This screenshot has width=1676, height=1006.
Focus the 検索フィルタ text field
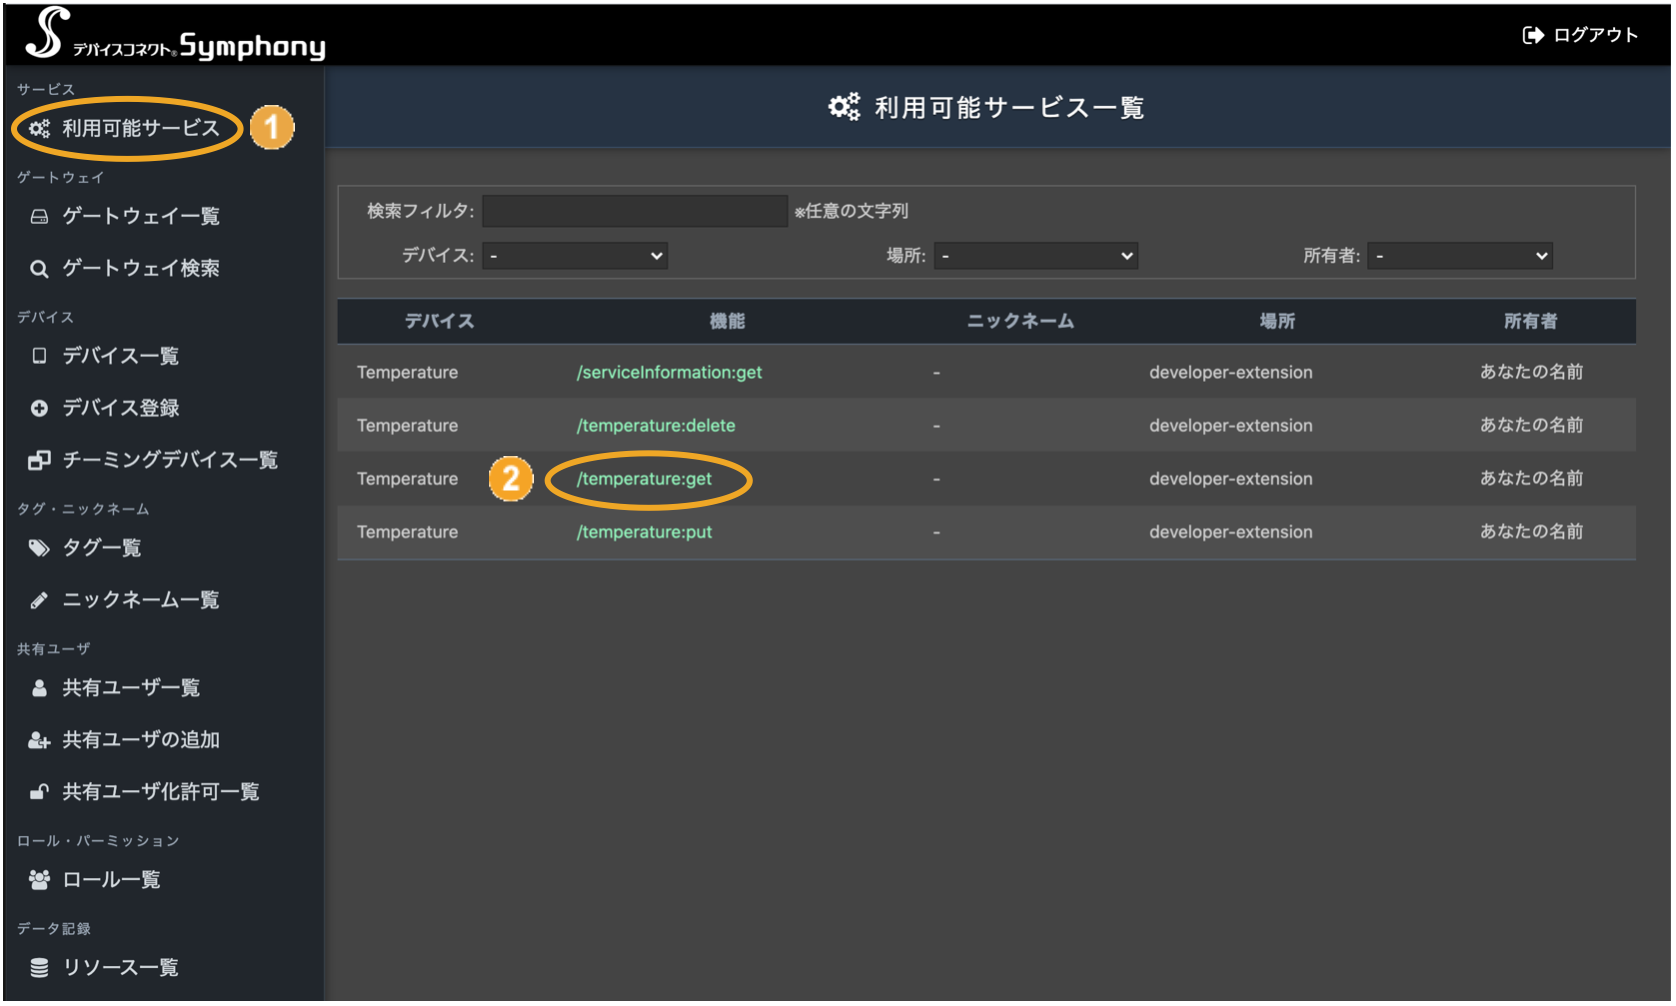click(635, 211)
